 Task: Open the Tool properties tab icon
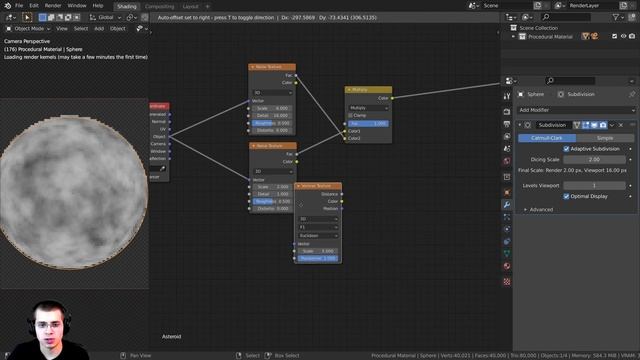(507, 96)
